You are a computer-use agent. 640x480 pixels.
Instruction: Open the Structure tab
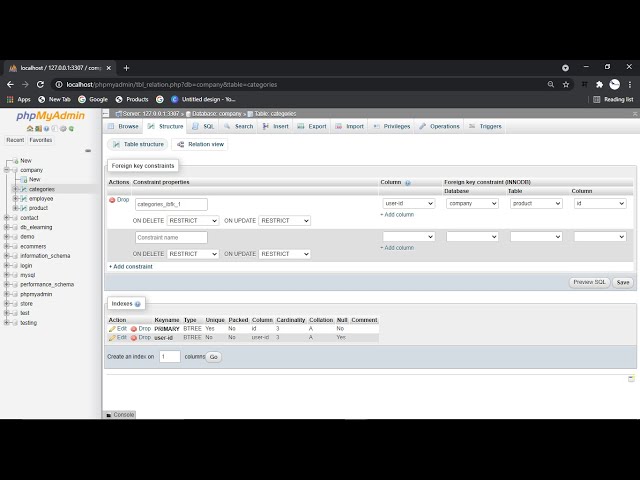point(165,127)
